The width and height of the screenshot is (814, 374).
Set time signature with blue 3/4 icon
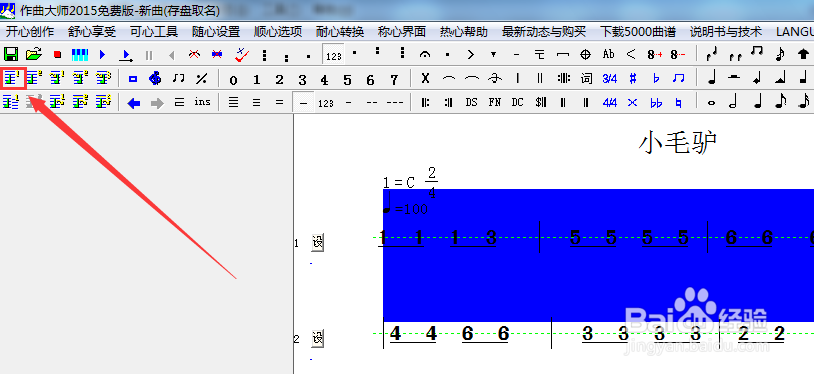click(609, 79)
